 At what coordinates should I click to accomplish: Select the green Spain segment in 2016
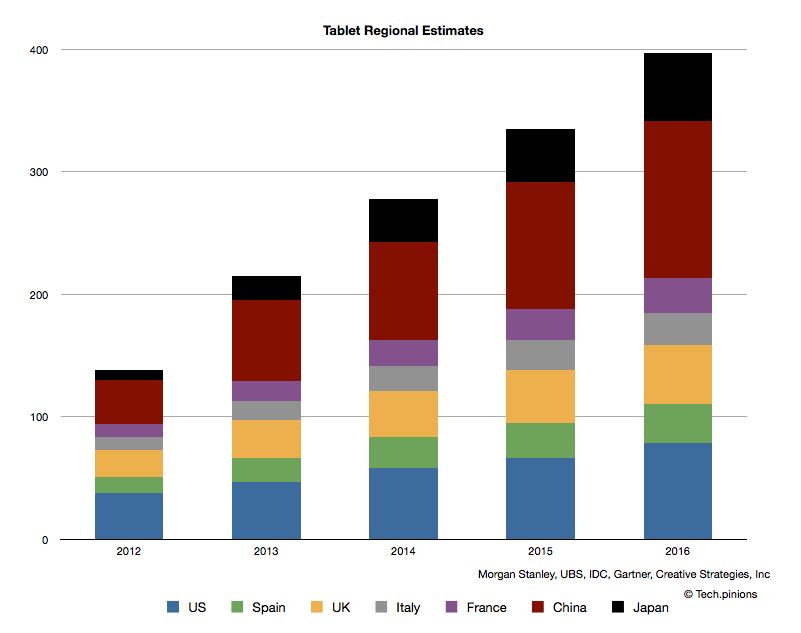(x=677, y=424)
